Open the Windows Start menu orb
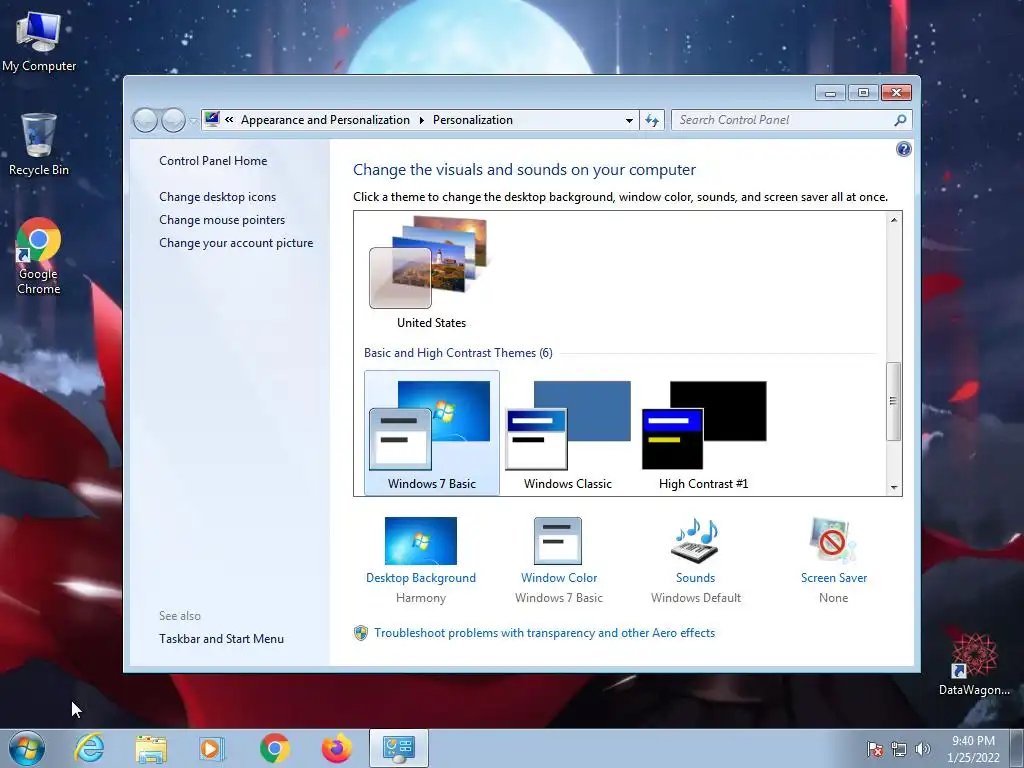This screenshot has height=768, width=1024. [x=27, y=748]
